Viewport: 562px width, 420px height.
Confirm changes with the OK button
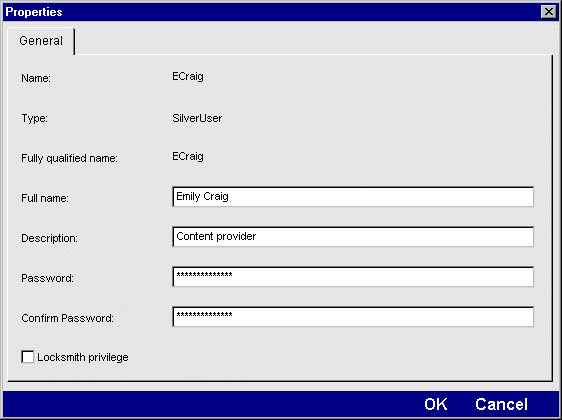click(435, 404)
